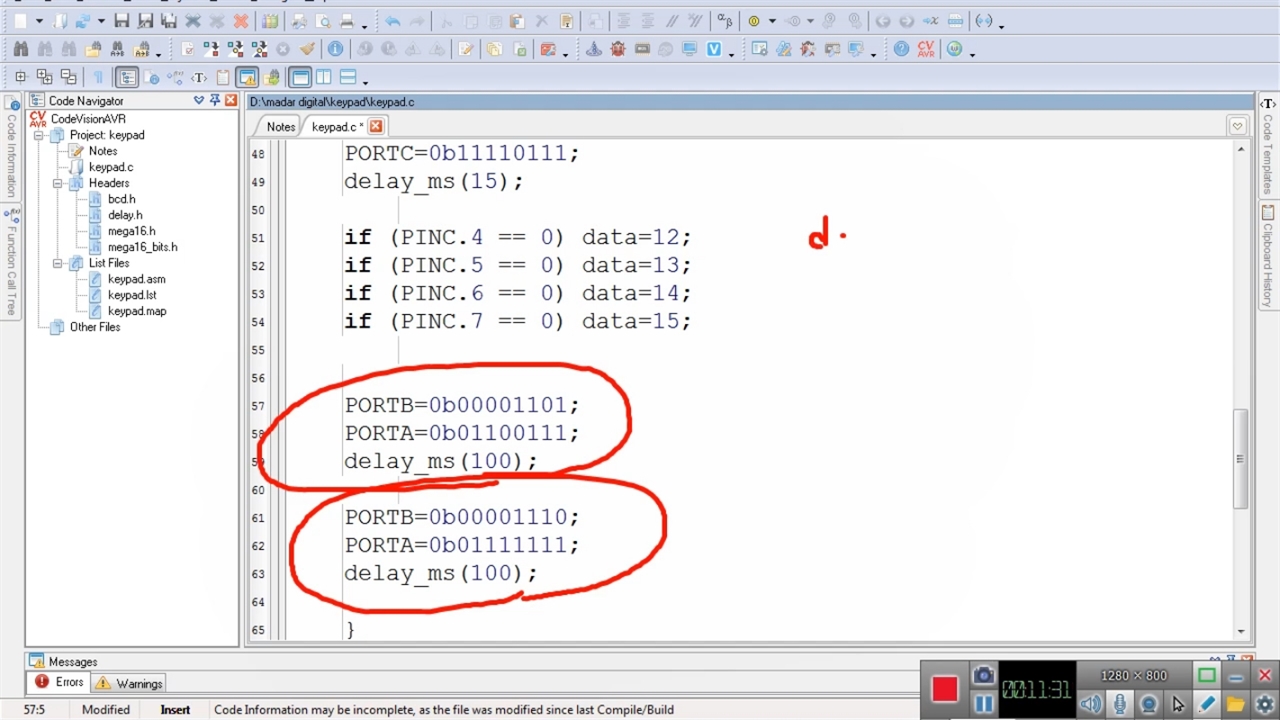Viewport: 1280px width, 720px height.
Task: Toggle the Code Navigator panel button
Action: [x=127, y=77]
